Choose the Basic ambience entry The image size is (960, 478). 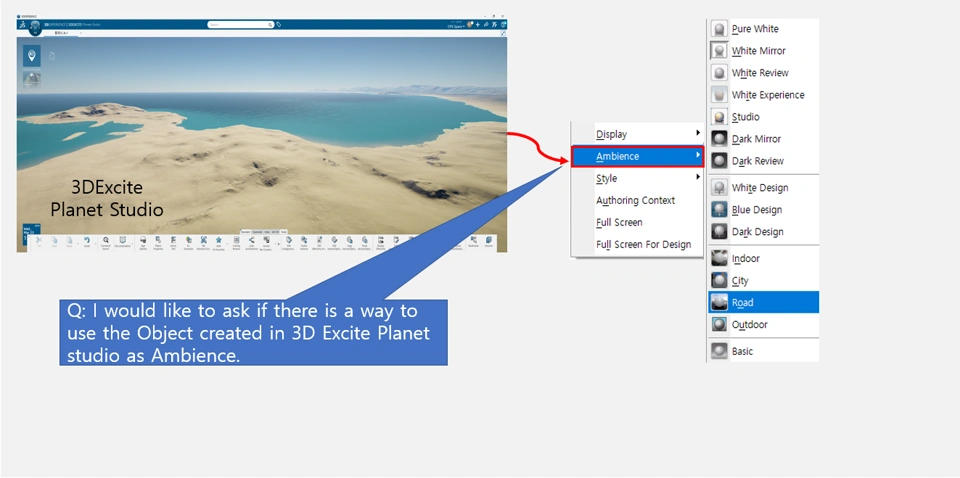click(x=742, y=352)
